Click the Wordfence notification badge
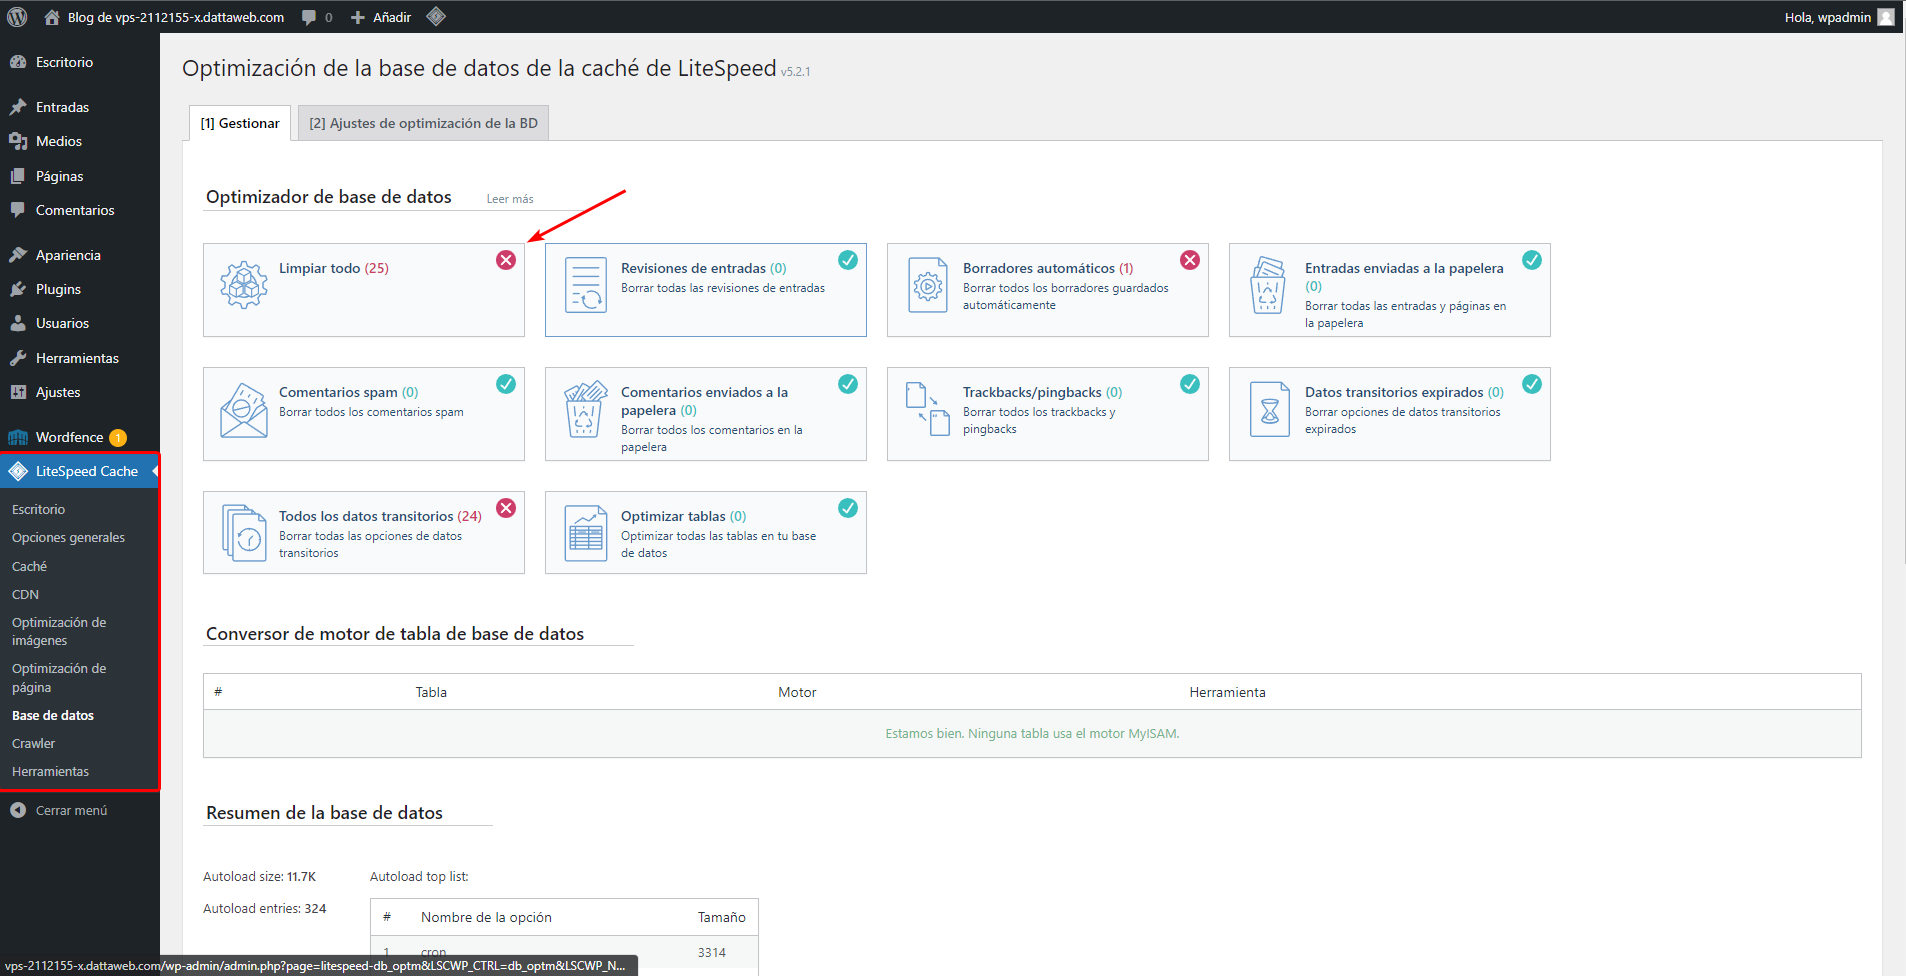This screenshot has height=976, width=1906. (118, 437)
